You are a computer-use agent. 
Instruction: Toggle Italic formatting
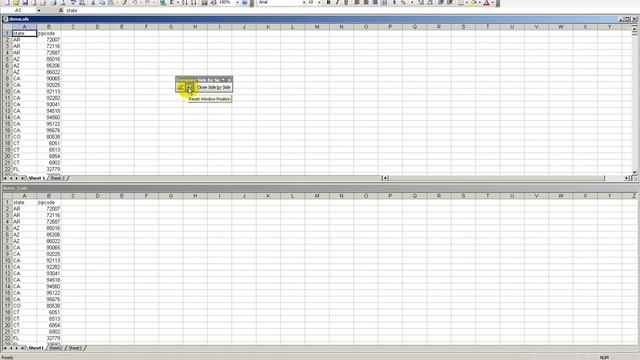pos(337,2)
